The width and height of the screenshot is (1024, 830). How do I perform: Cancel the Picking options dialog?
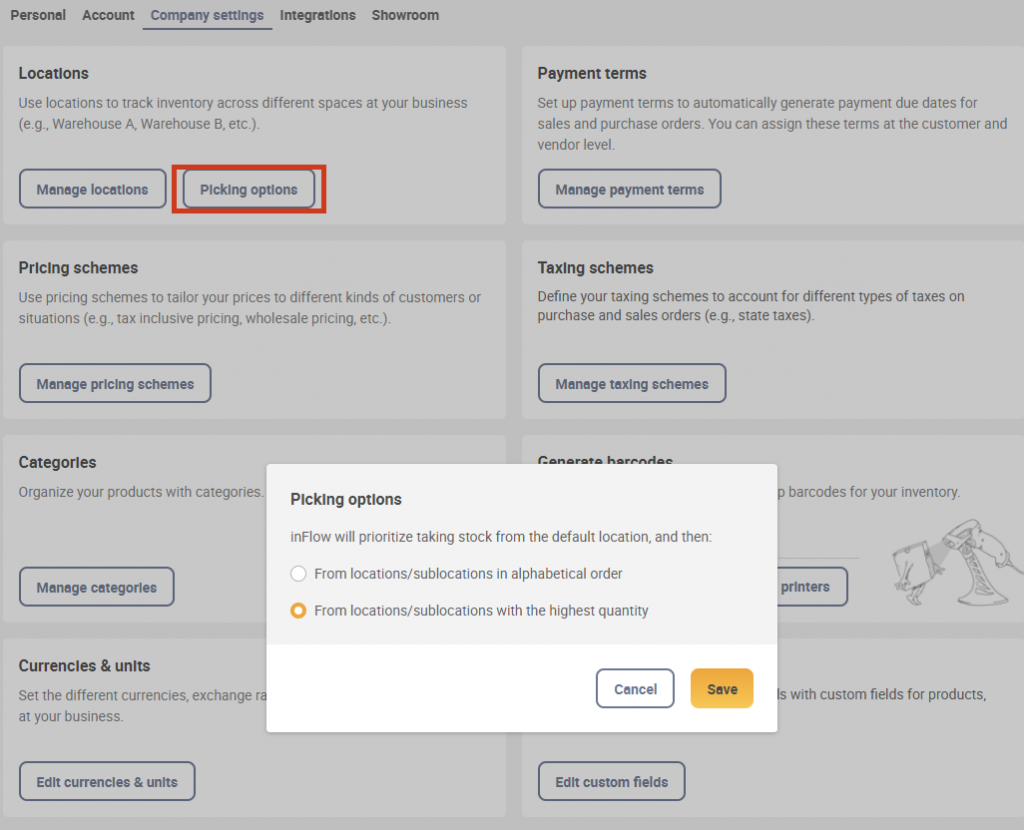click(635, 688)
